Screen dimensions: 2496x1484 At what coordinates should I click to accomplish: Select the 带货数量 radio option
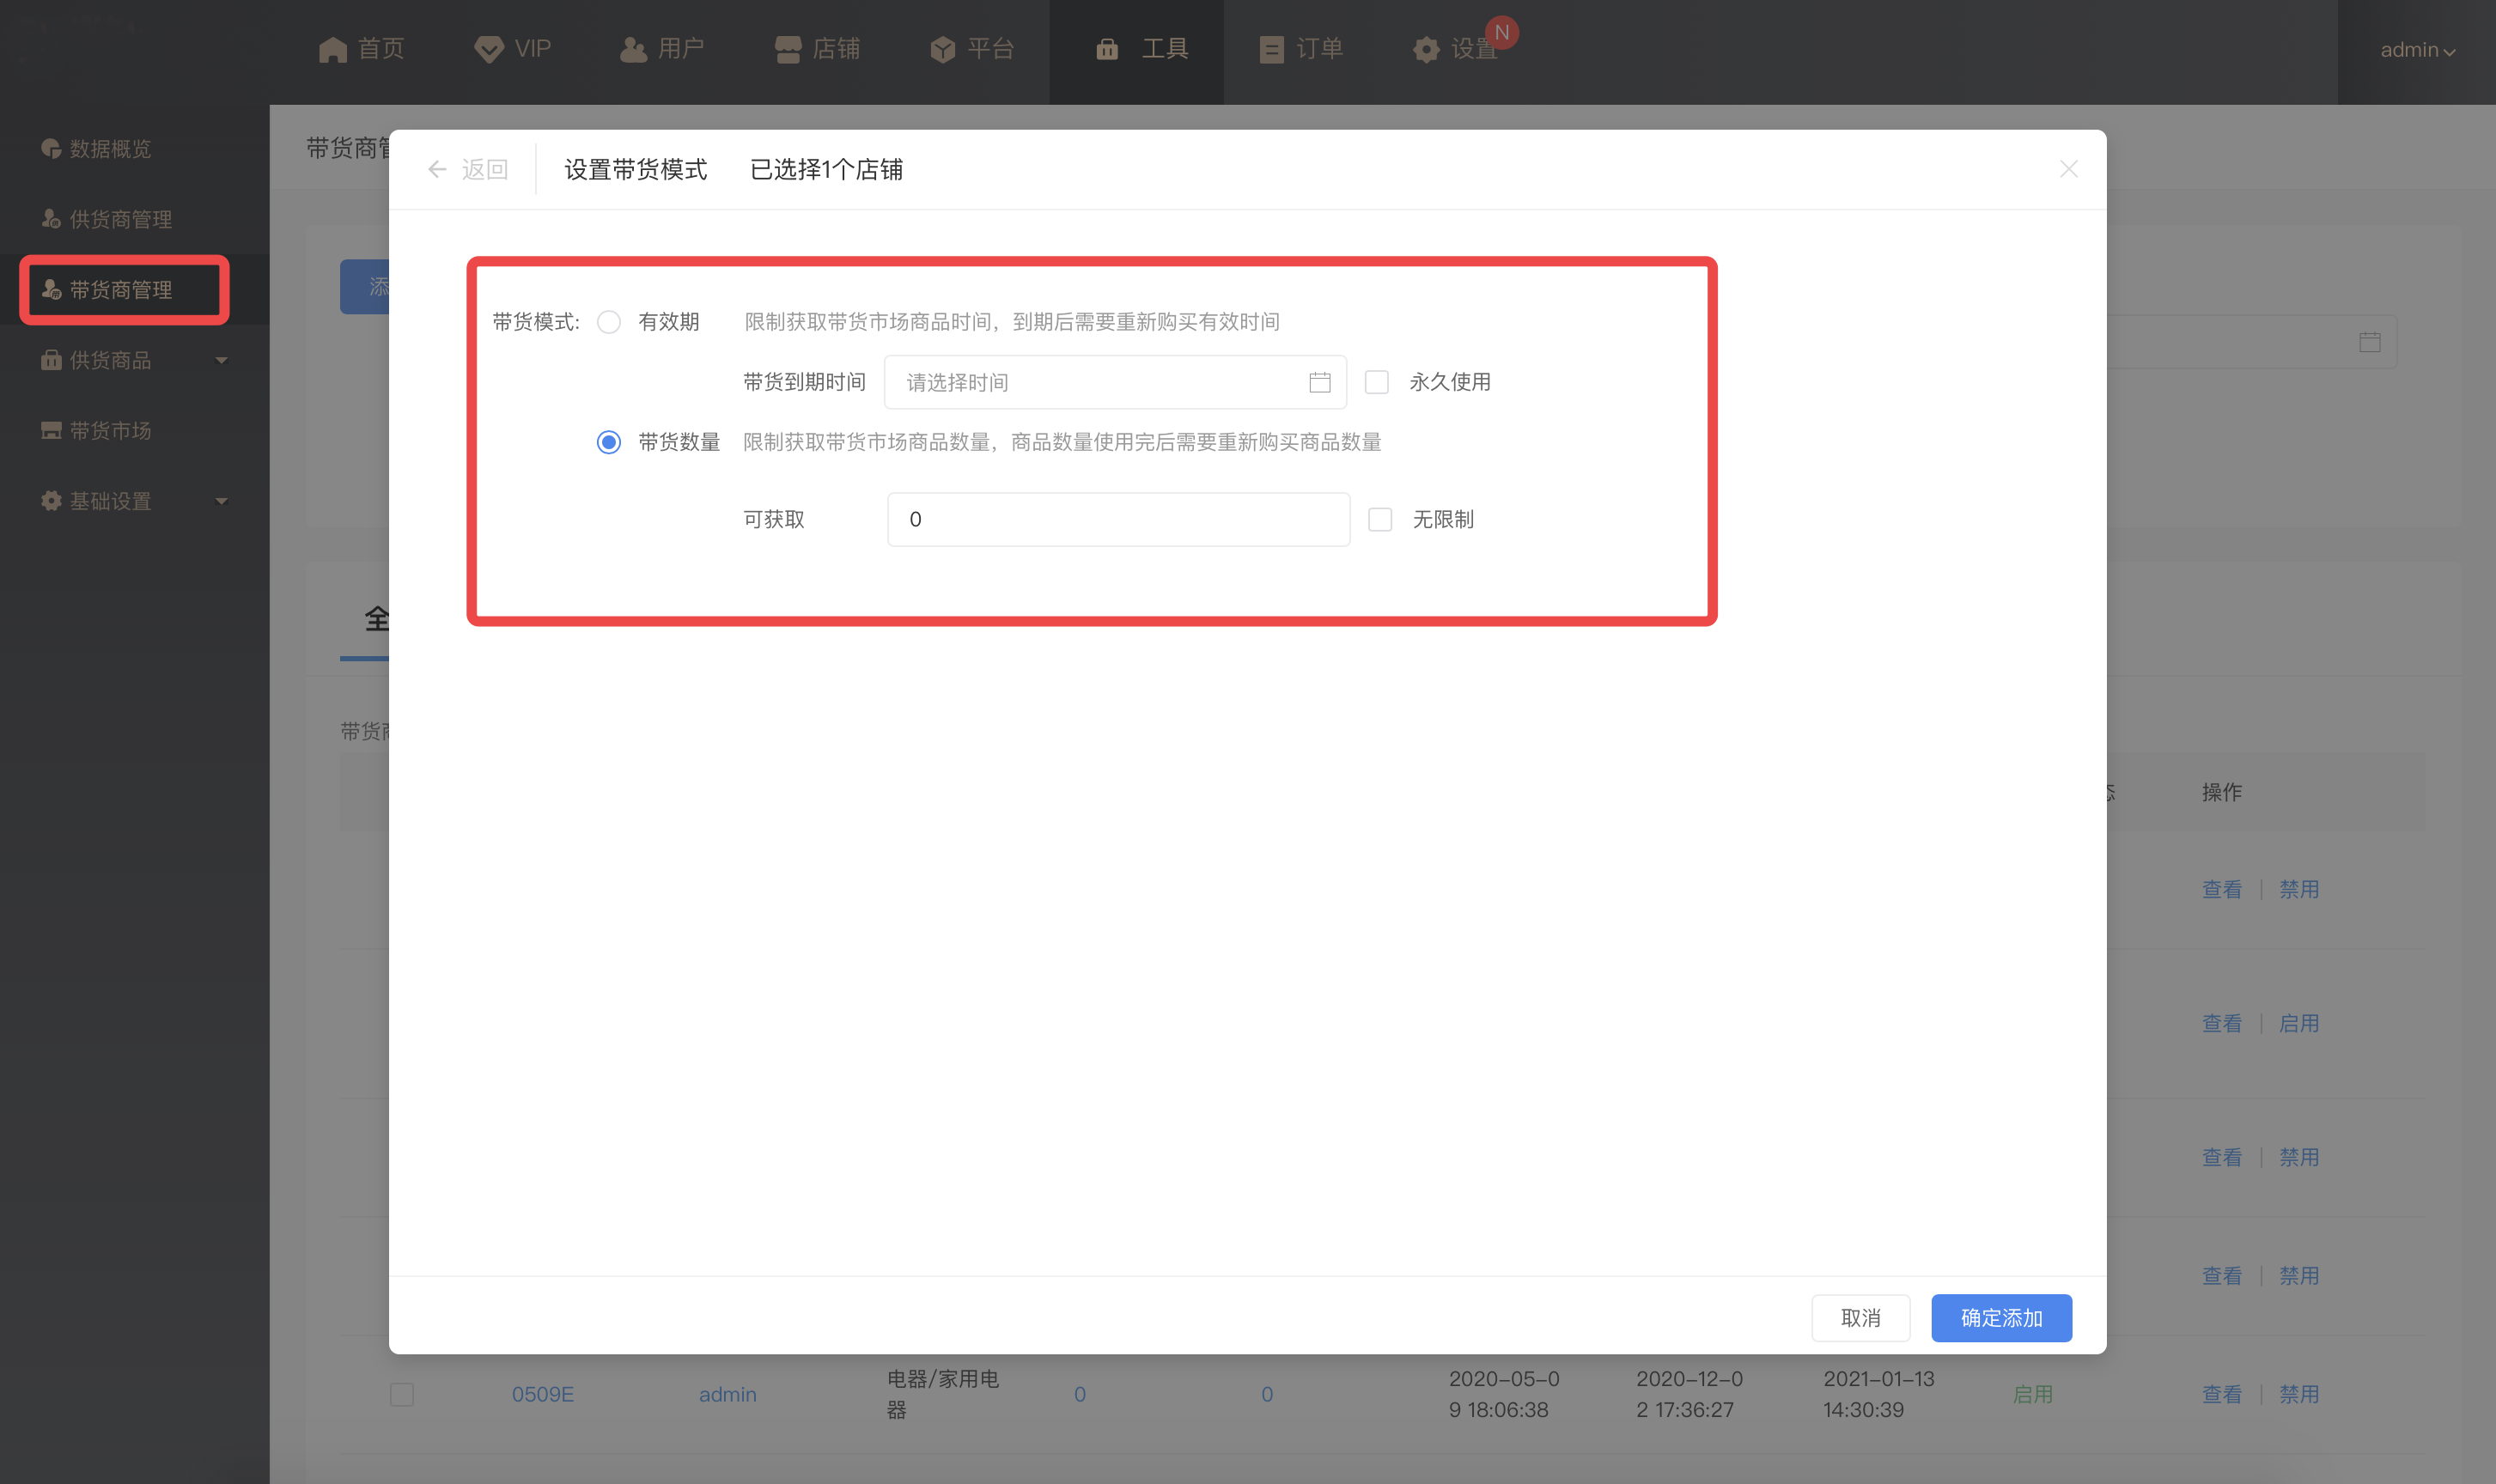coord(609,442)
